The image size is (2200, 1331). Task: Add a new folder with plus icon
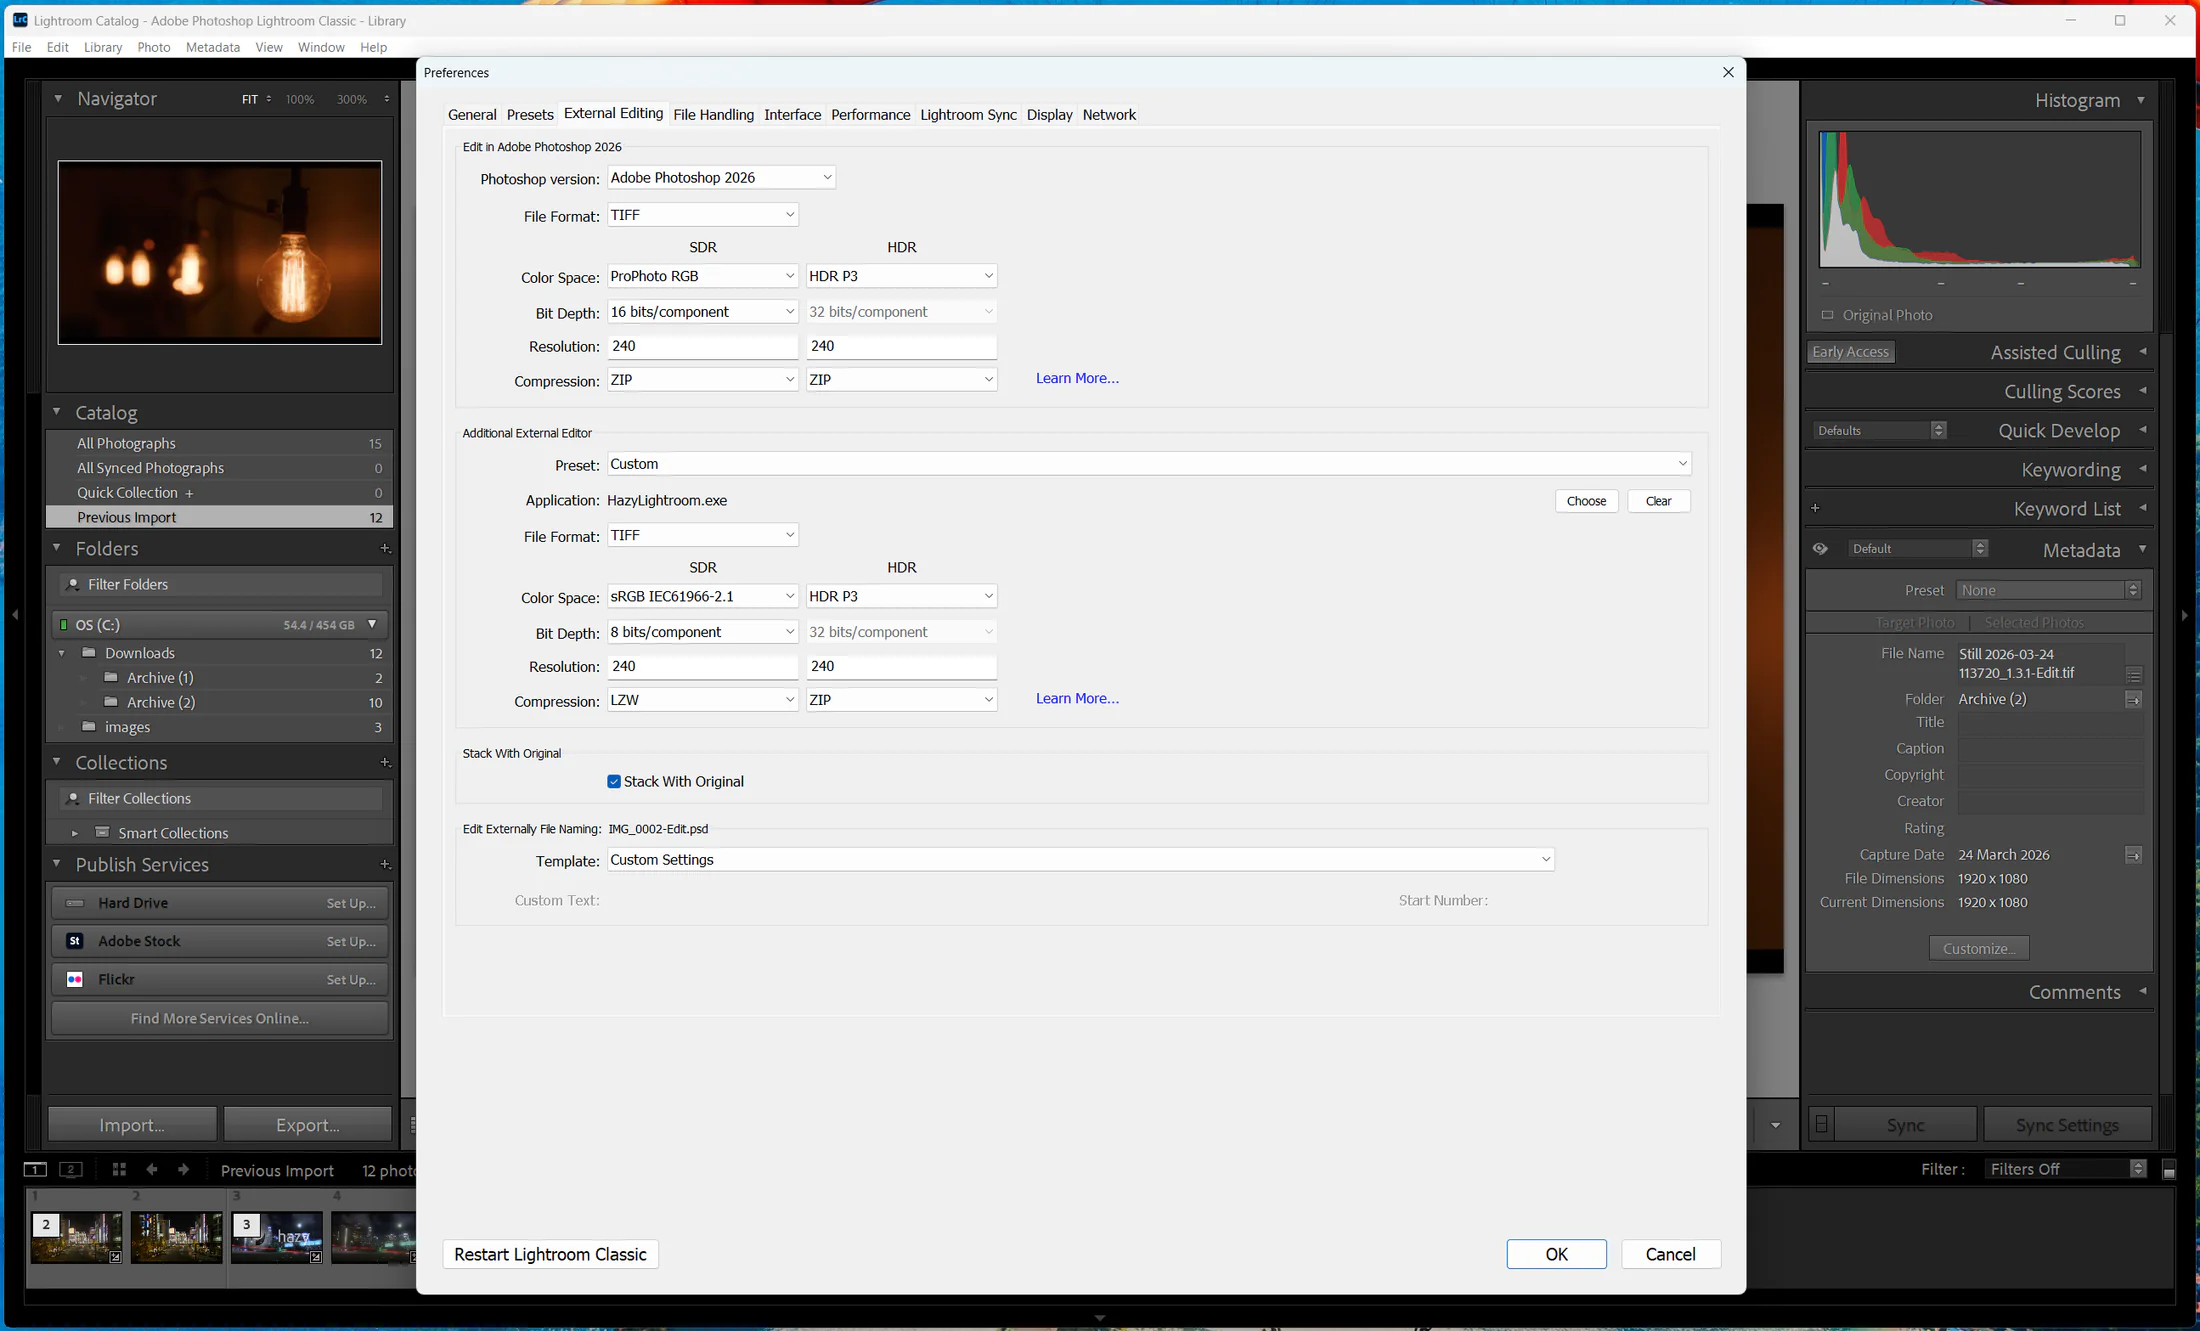tap(385, 548)
